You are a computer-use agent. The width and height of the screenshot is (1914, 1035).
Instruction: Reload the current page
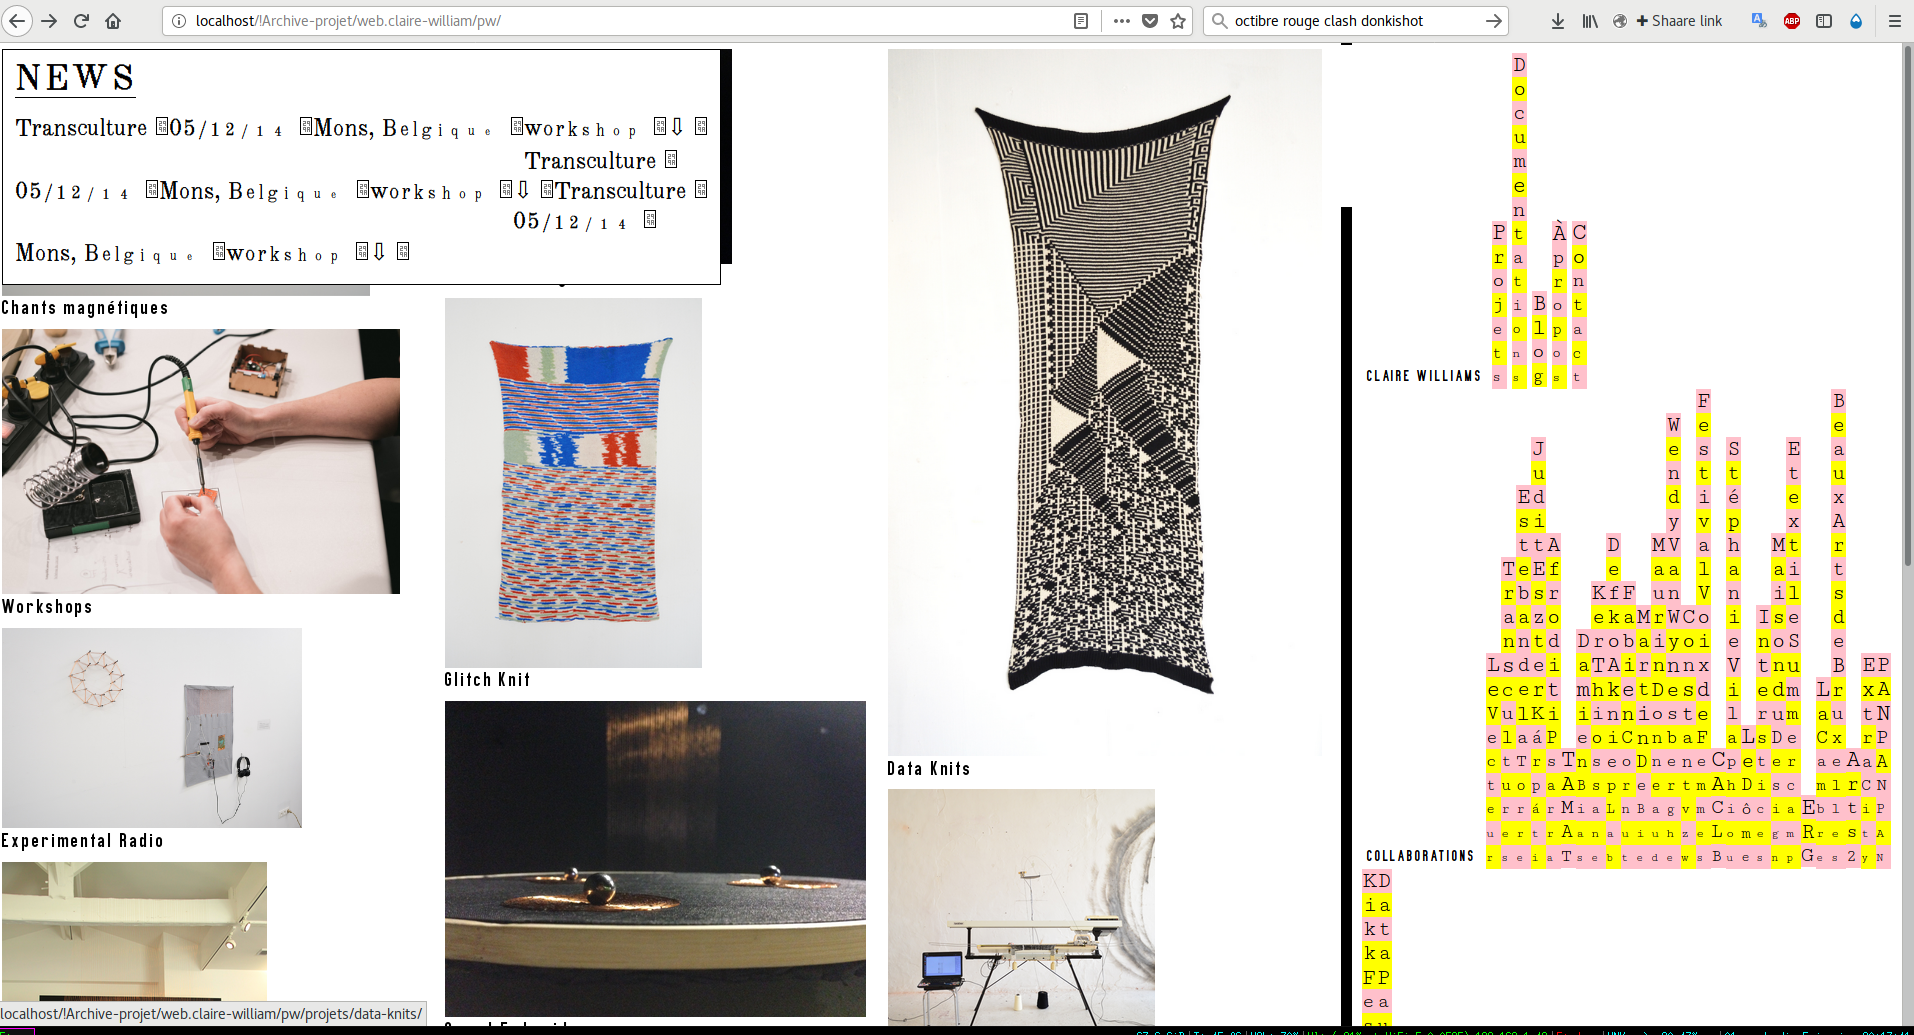[x=81, y=21]
